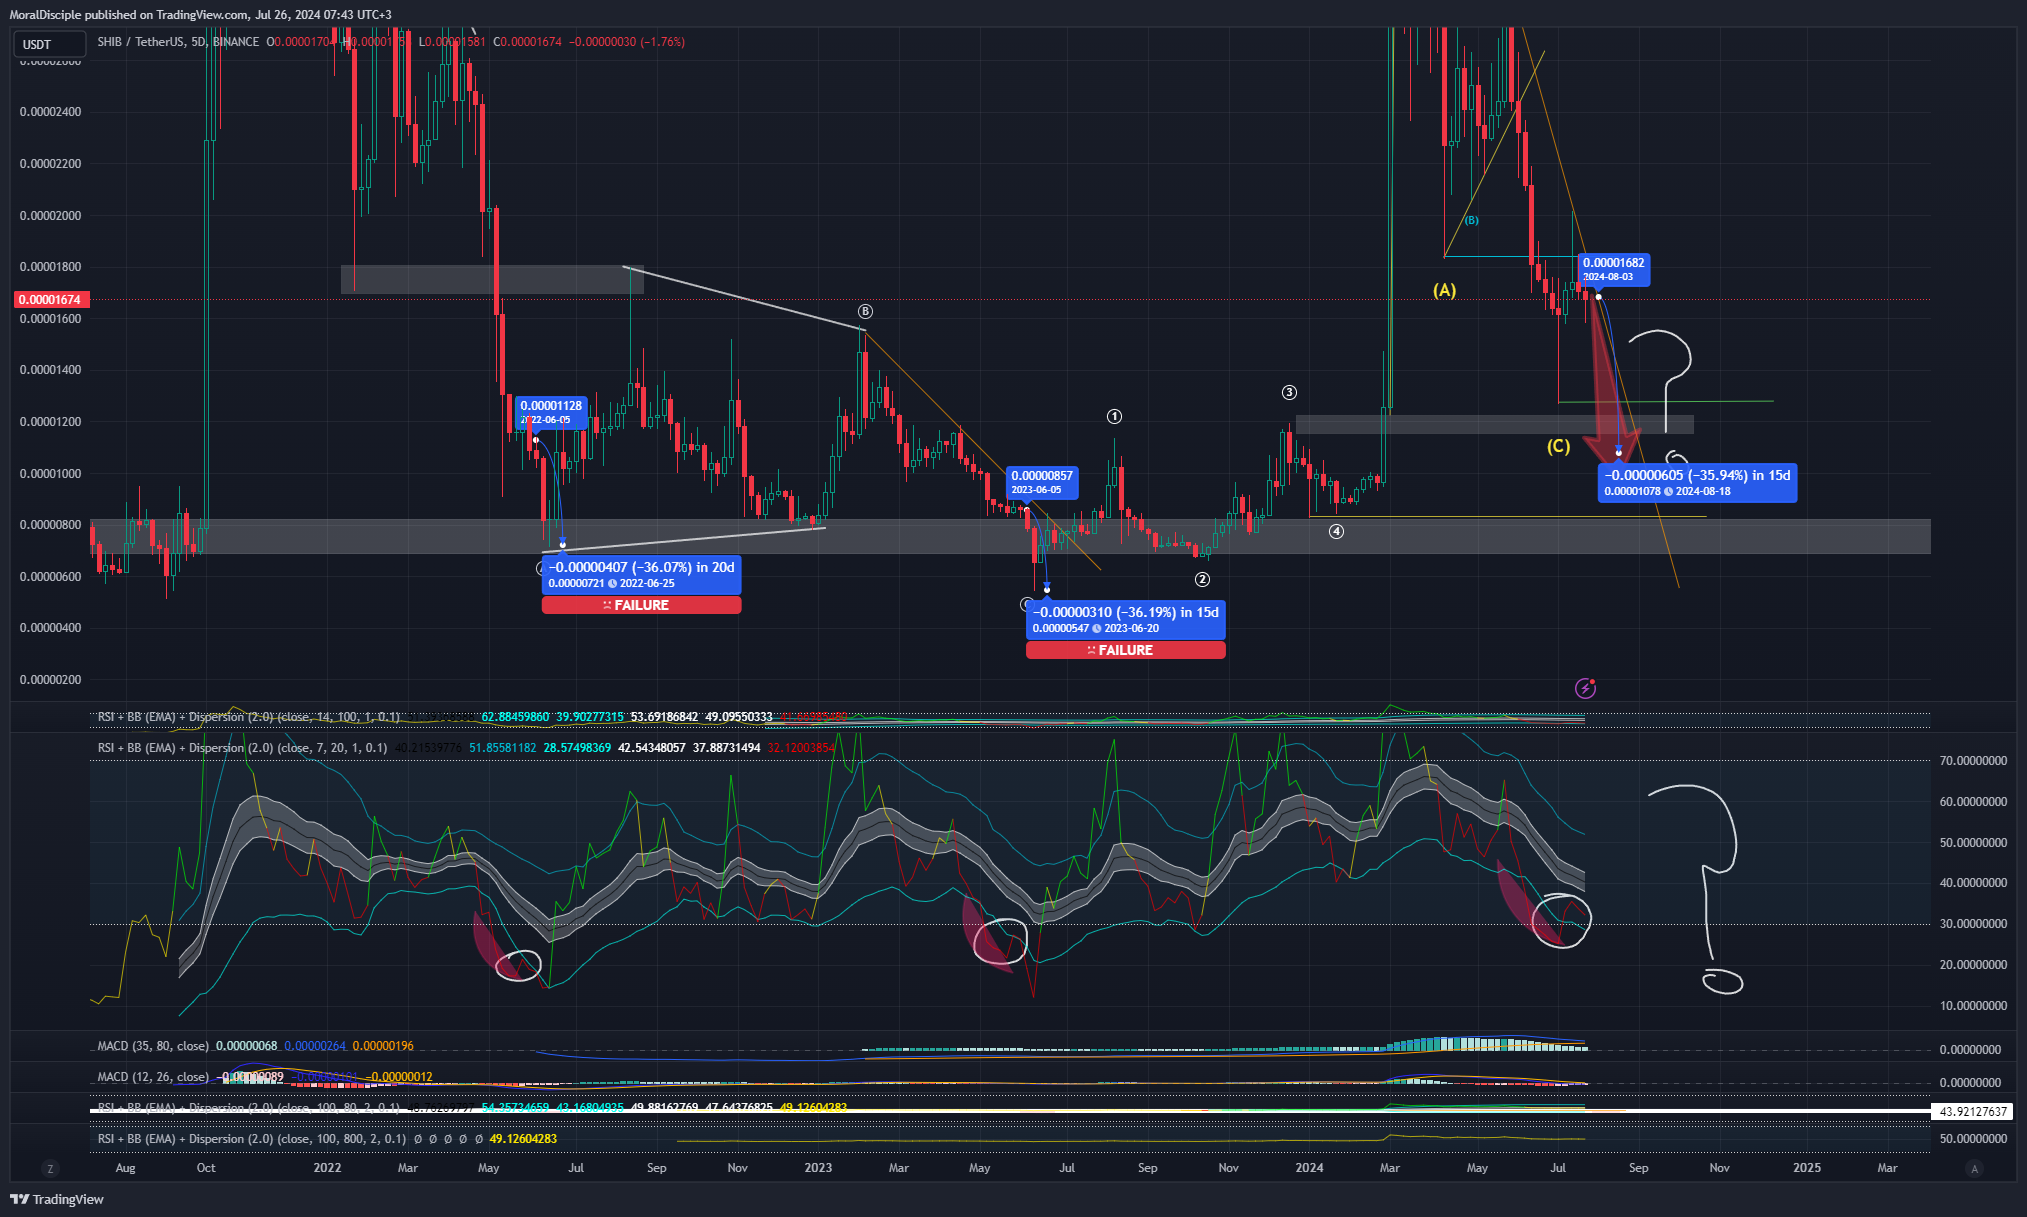Select the MACD (12, 26, close) legend
Image resolution: width=2027 pixels, height=1217 pixels.
[153, 1077]
